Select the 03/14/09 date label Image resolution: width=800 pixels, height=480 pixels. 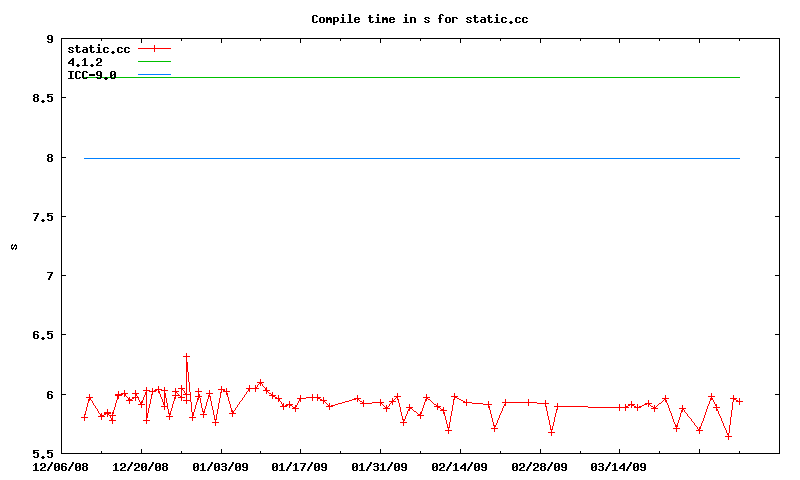(x=619, y=466)
